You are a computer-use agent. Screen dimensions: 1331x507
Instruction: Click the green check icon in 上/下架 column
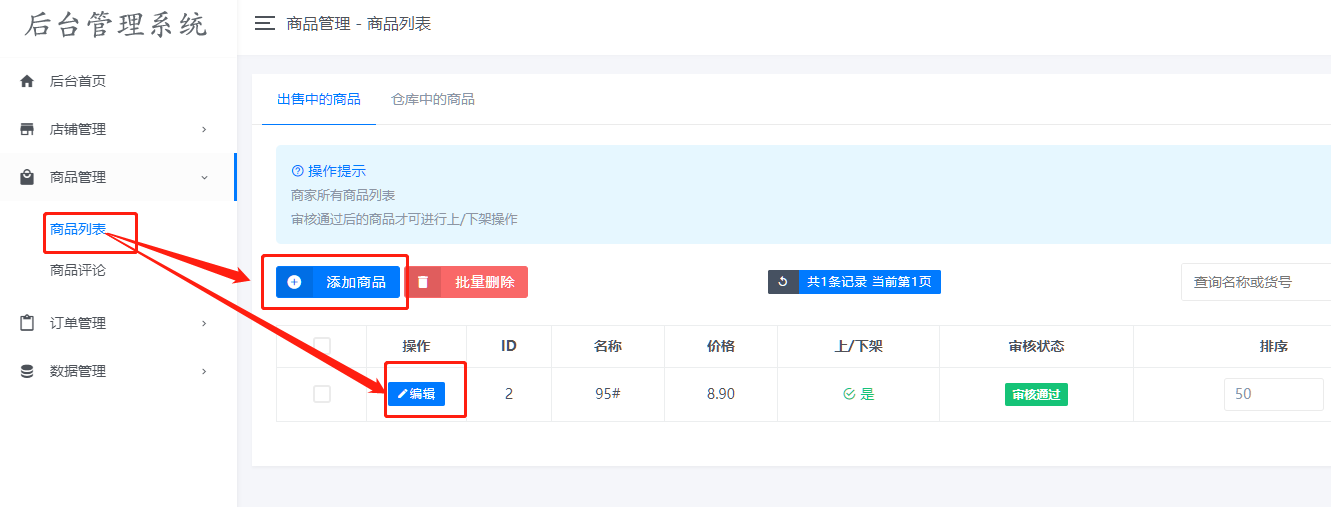pyautogui.click(x=849, y=394)
